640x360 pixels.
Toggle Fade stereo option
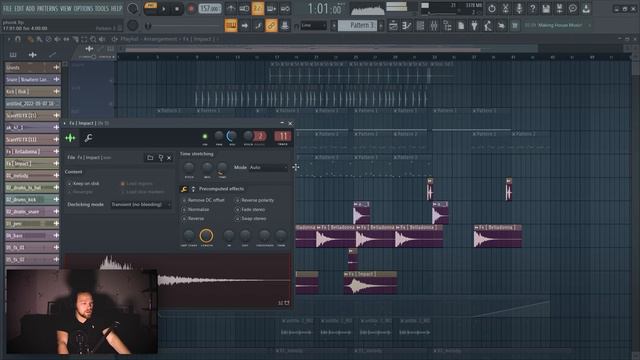[x=250, y=209]
